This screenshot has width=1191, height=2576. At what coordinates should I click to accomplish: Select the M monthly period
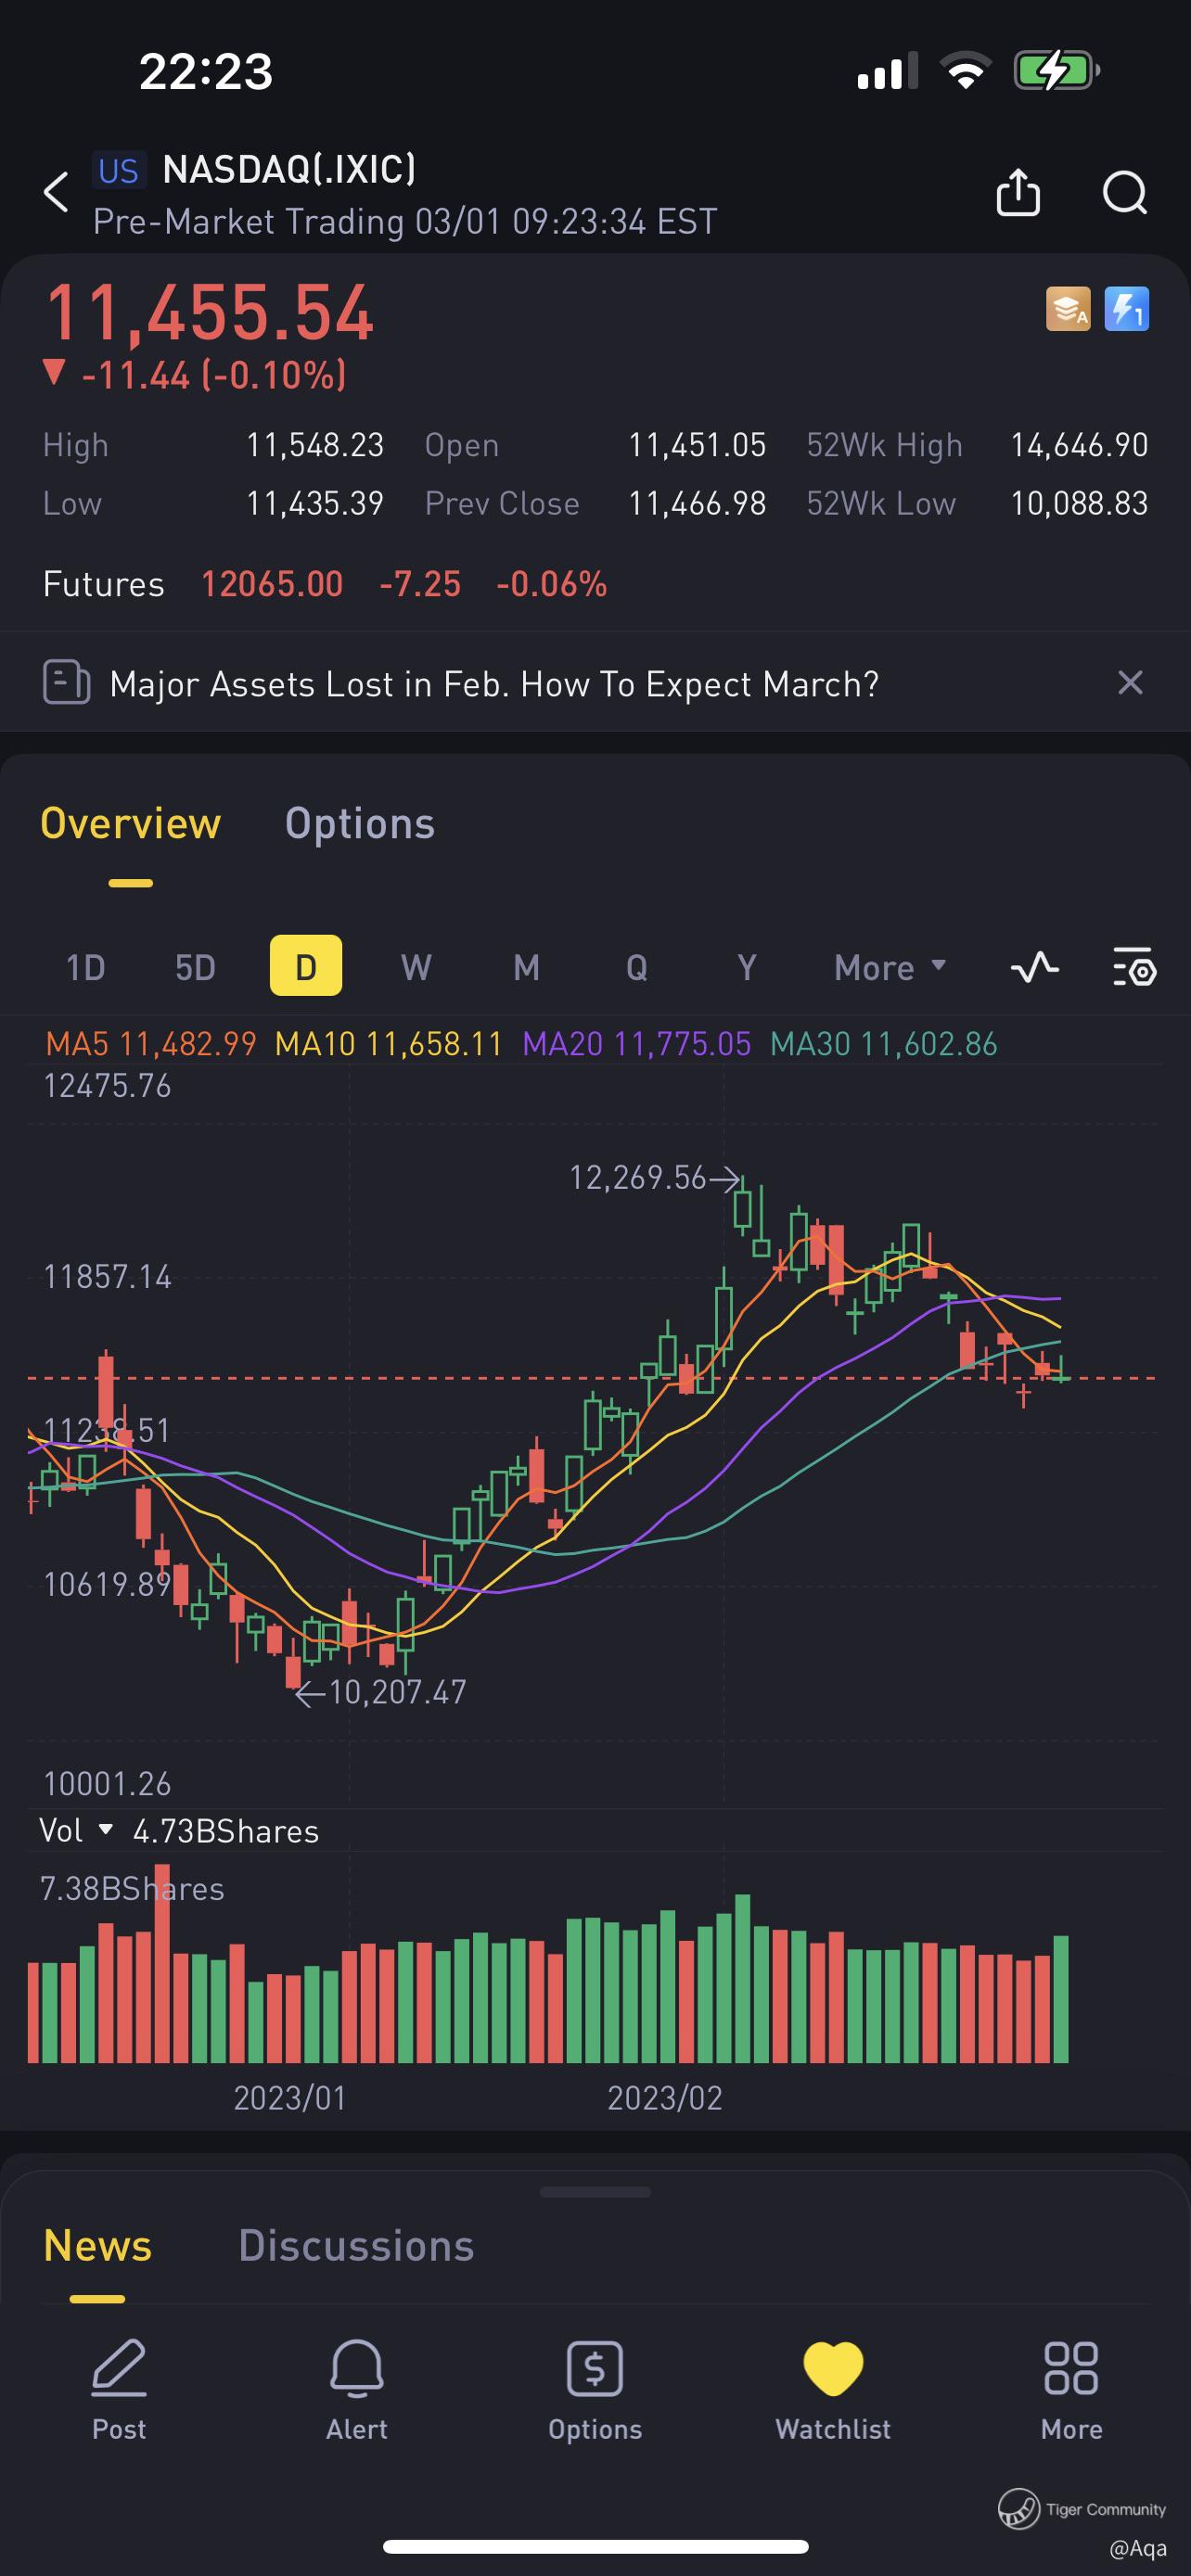[x=526, y=967]
